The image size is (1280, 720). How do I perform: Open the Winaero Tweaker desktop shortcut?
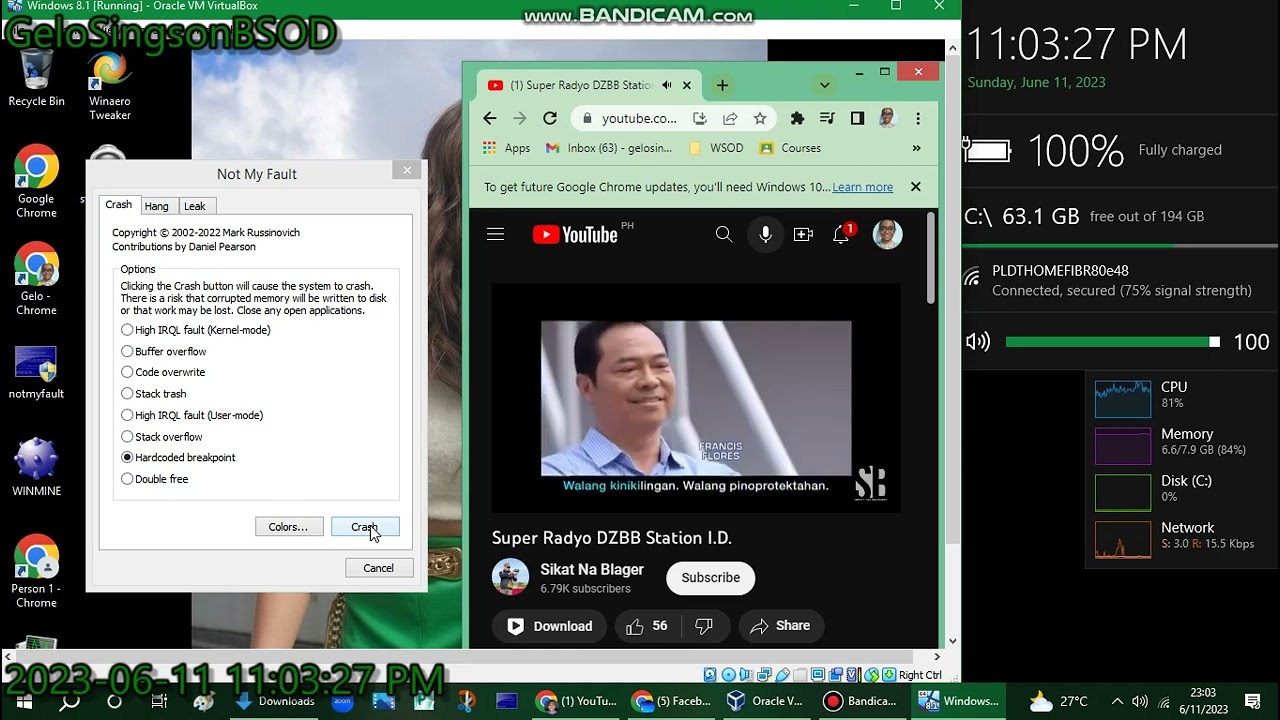tap(109, 86)
